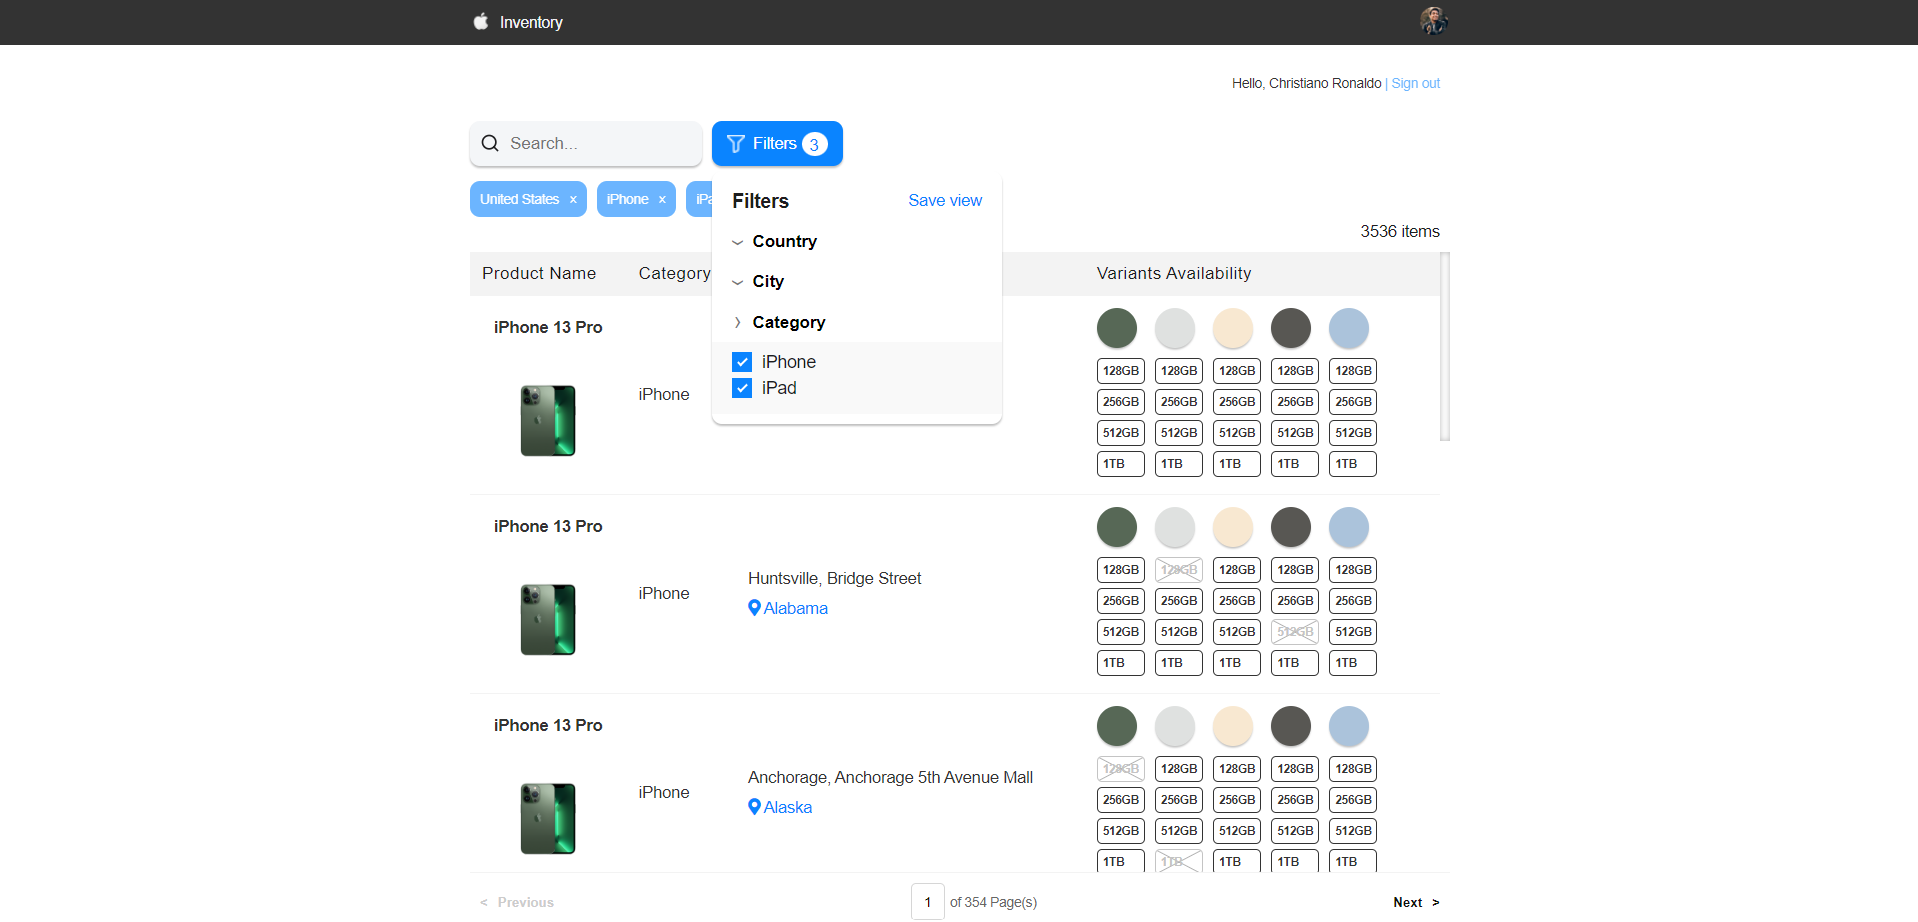Select silver color swatch in first row
Screen dimensions: 1918x922
(1175, 328)
